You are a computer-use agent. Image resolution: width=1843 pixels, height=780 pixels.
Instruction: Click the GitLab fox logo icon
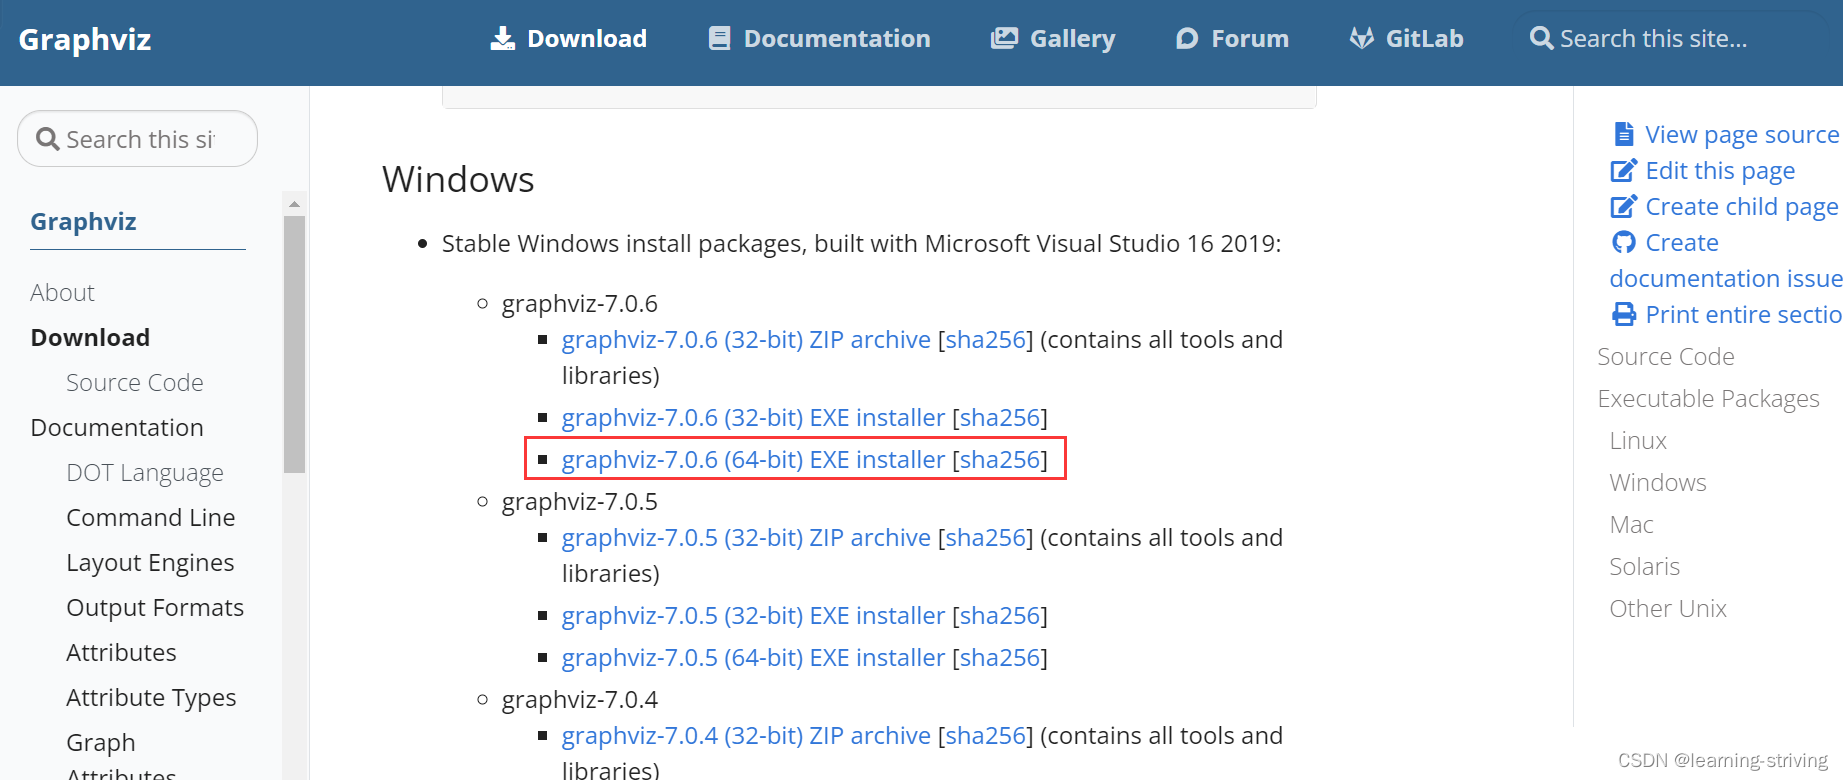pyautogui.click(x=1361, y=38)
